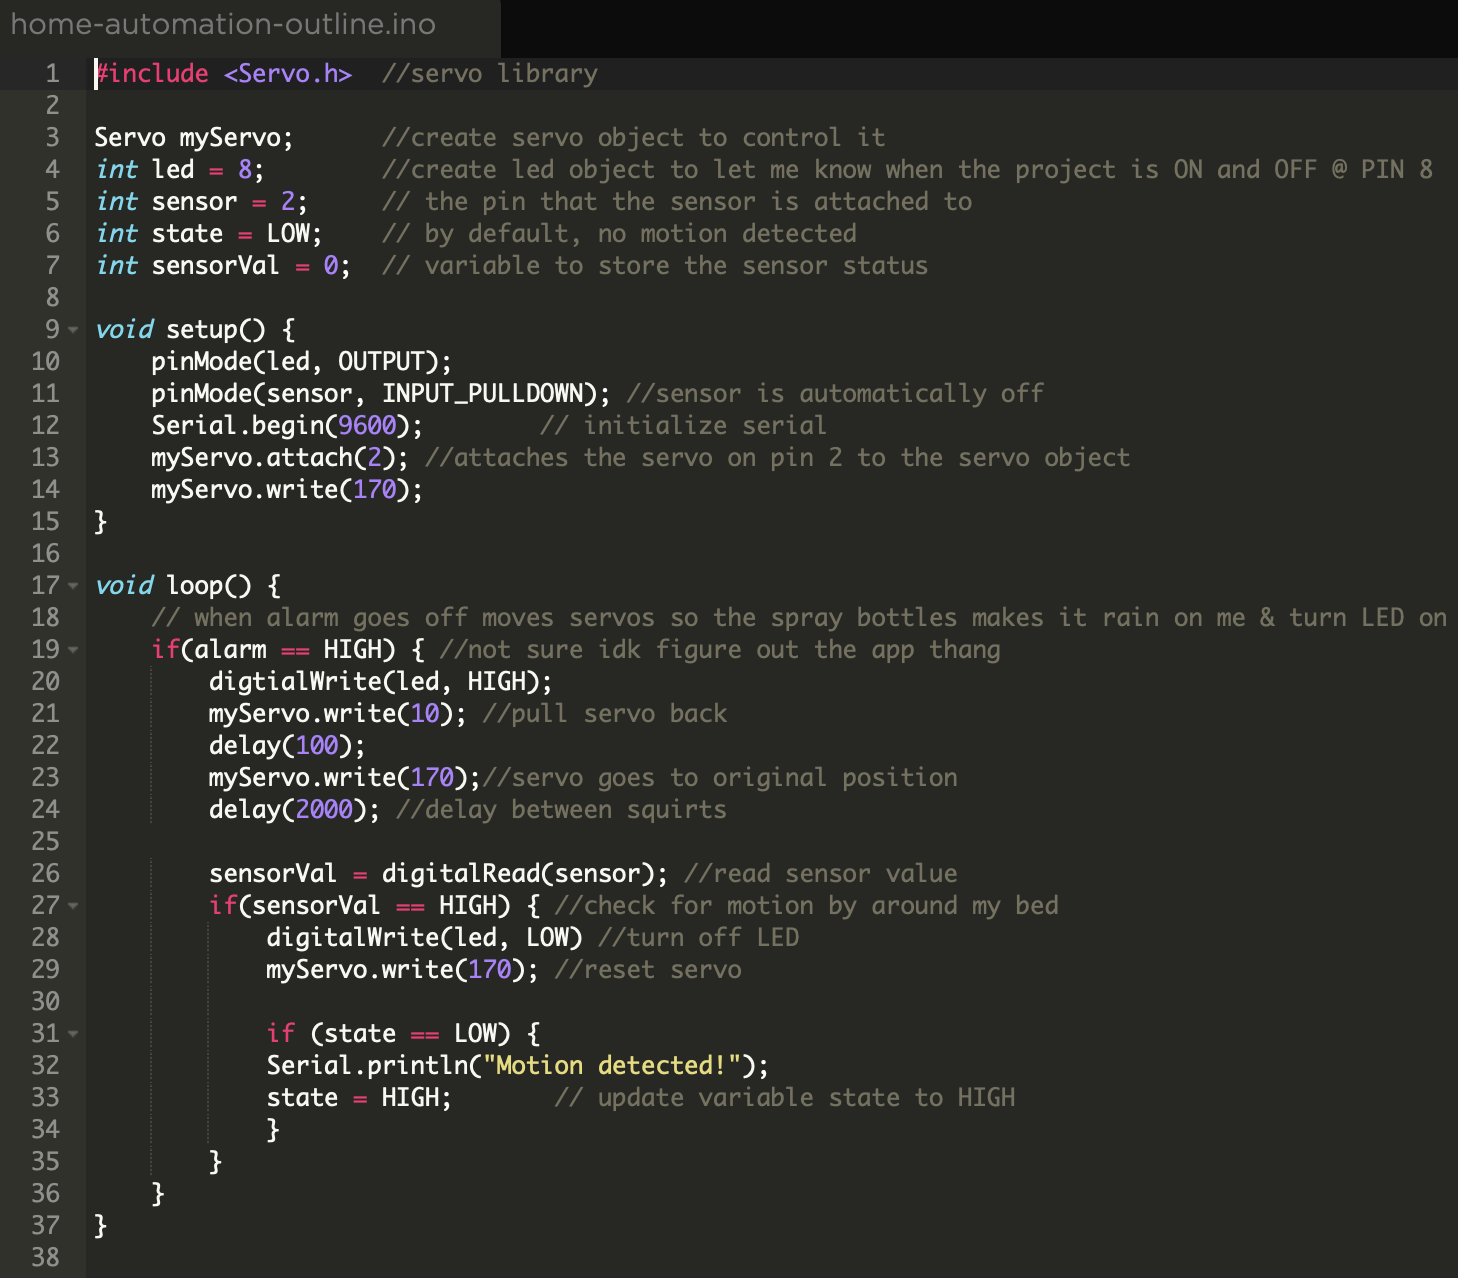Screen dimensions: 1458x1278
Task: Click 'Servo myServo;' declaration
Action: [194, 138]
